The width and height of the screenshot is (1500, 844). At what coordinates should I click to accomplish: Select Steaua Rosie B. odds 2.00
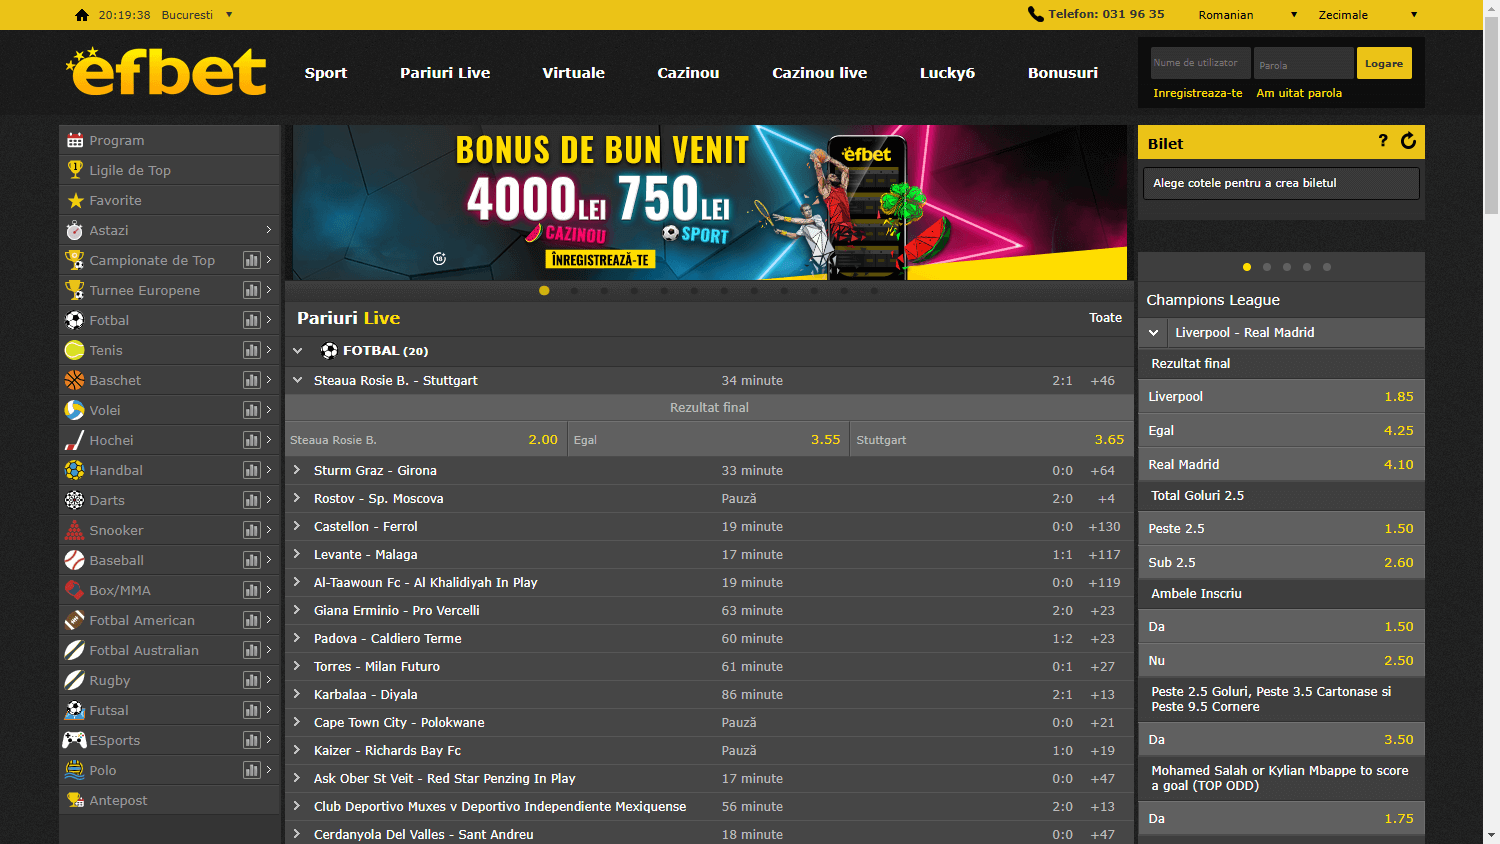[426, 440]
